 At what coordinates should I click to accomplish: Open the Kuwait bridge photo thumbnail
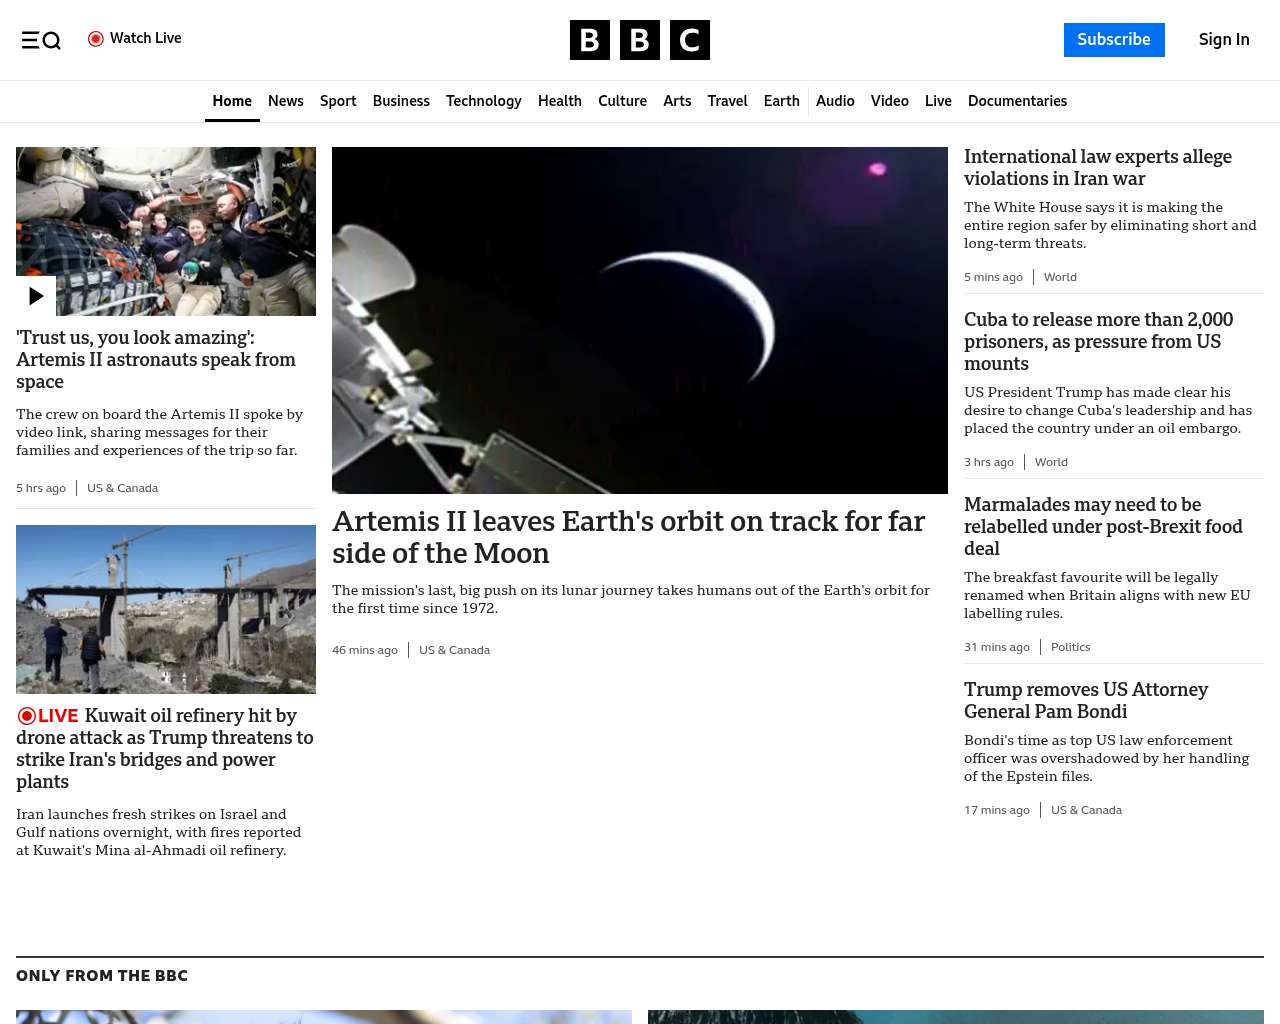pos(166,609)
